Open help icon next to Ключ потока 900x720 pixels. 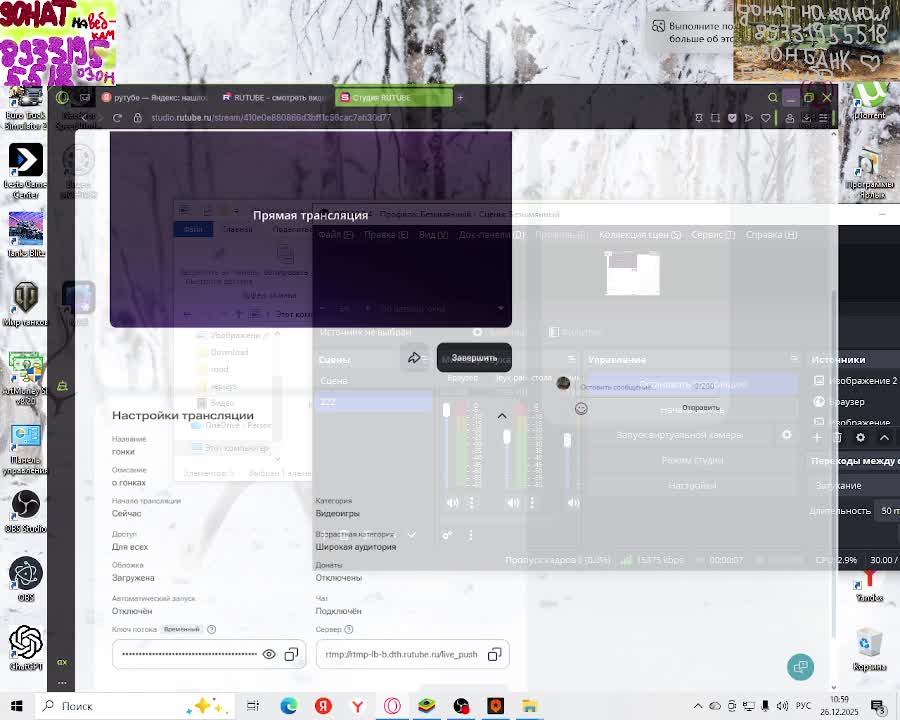[211, 629]
